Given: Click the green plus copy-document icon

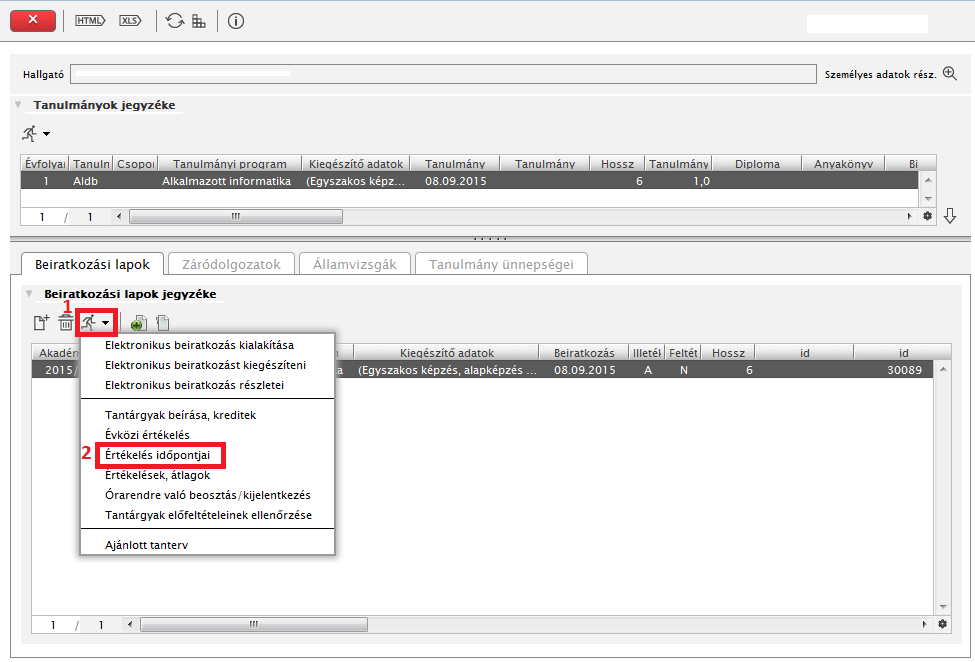Looking at the screenshot, I should (138, 322).
